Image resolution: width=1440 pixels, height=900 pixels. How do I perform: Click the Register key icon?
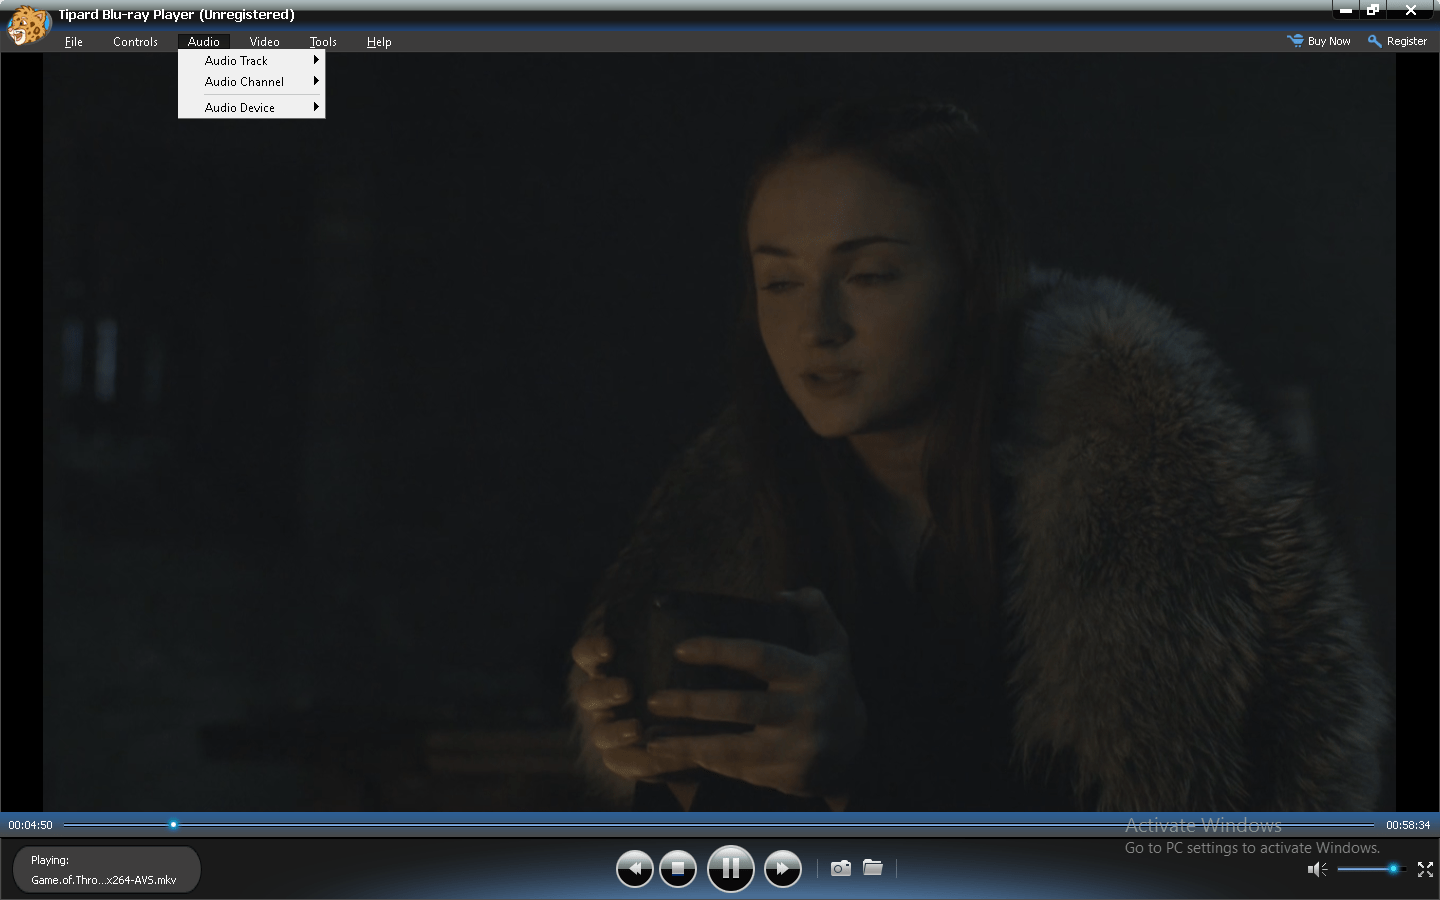pos(1375,41)
